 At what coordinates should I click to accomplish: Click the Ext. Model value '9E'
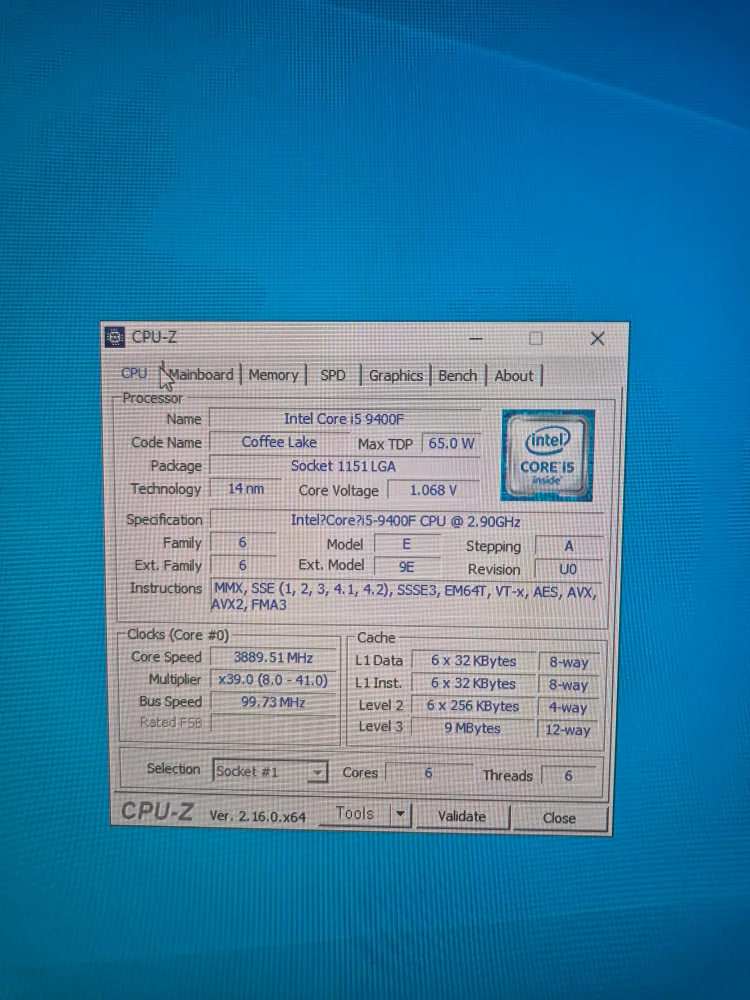click(x=406, y=567)
